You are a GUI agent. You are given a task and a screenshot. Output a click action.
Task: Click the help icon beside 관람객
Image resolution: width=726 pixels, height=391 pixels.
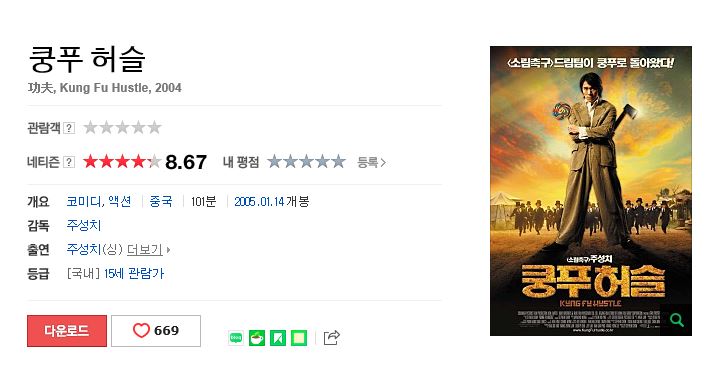click(69, 128)
